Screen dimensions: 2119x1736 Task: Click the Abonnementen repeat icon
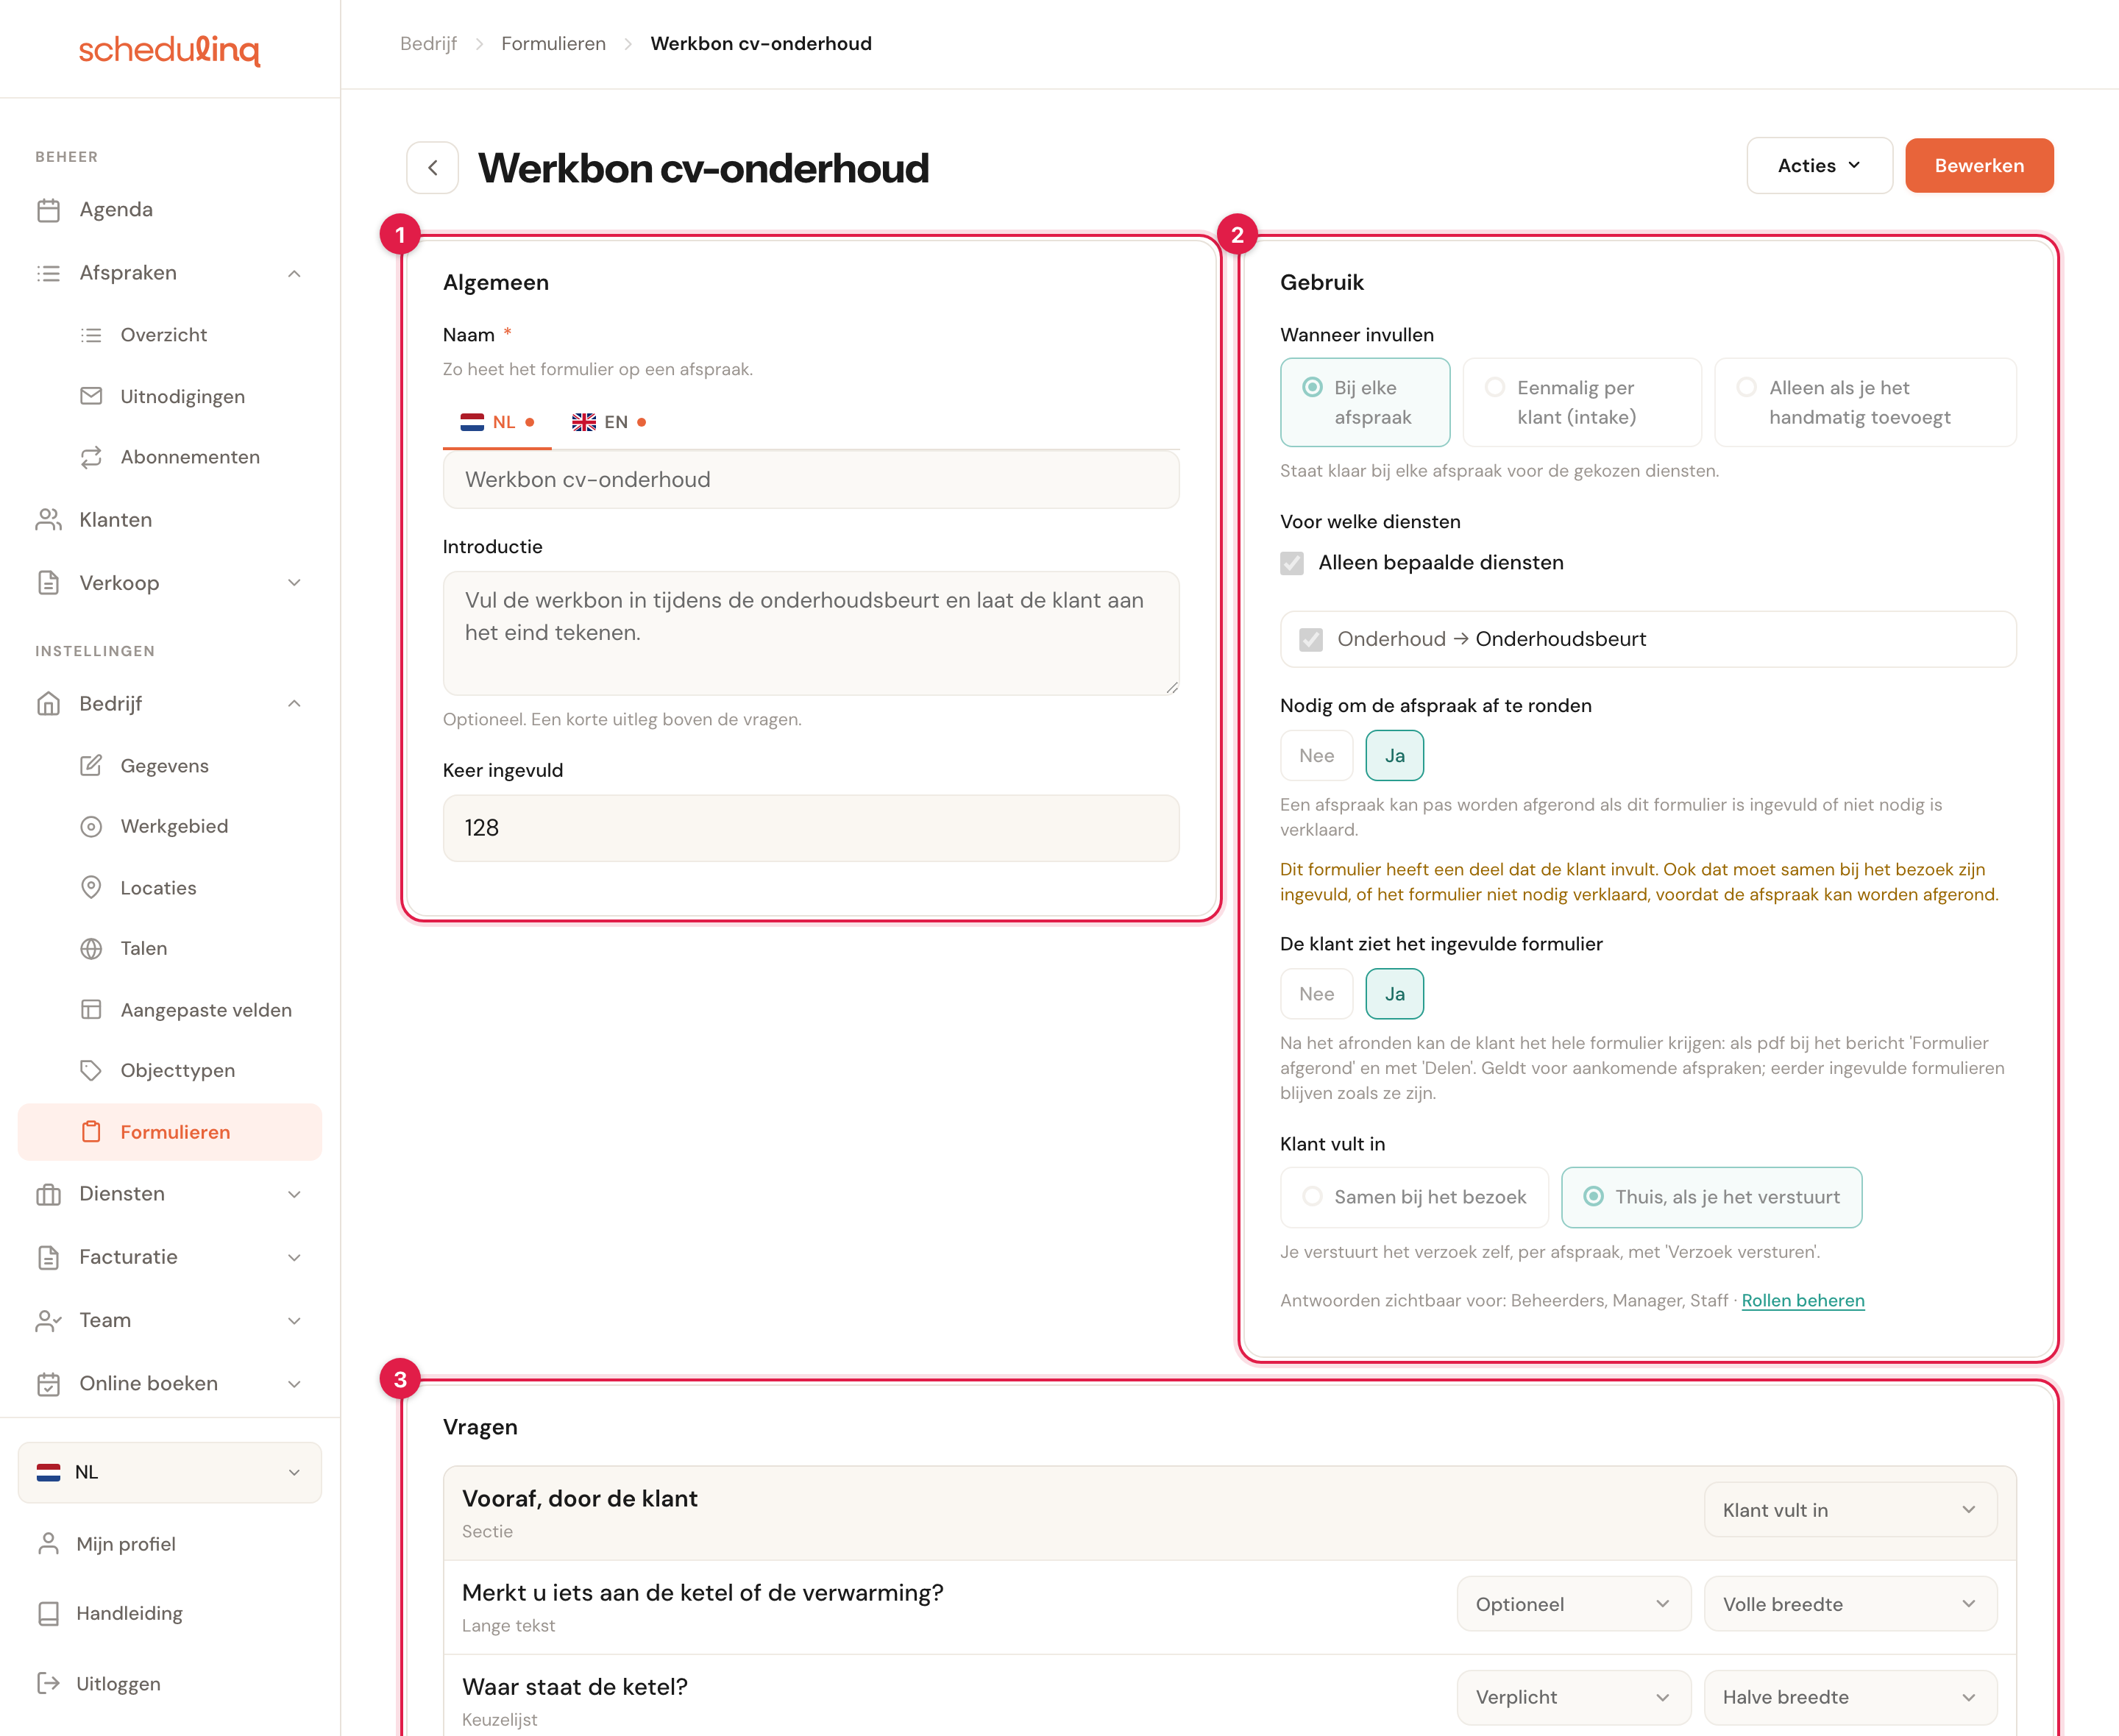[91, 457]
